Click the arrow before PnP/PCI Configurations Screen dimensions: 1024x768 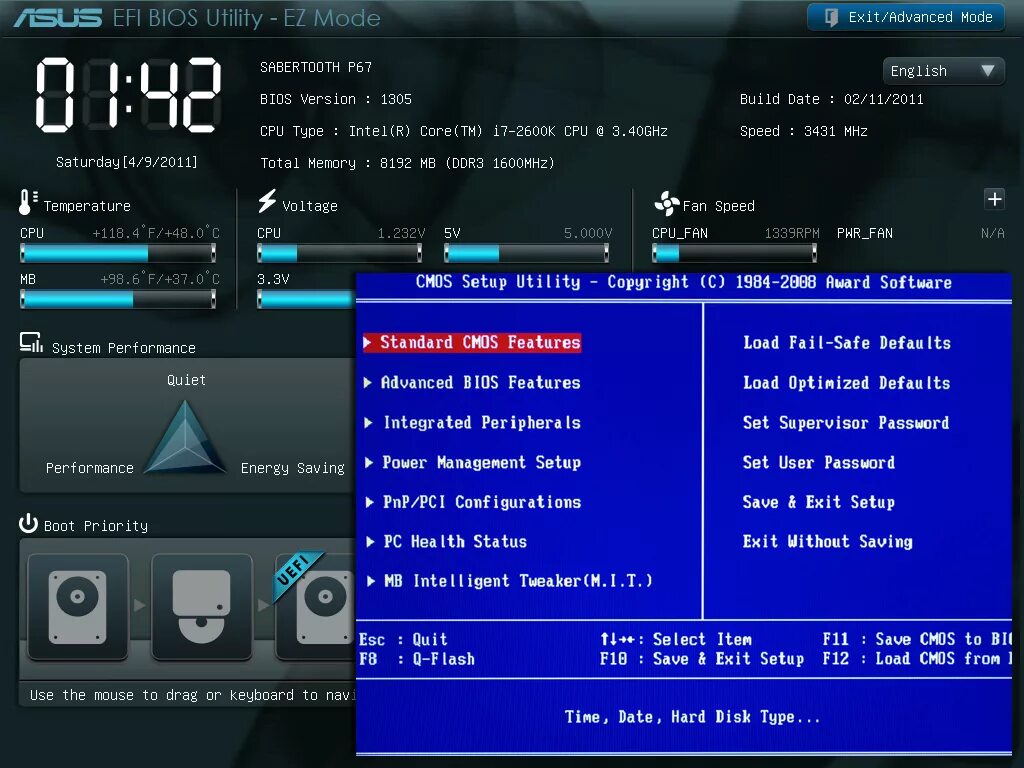tap(370, 502)
